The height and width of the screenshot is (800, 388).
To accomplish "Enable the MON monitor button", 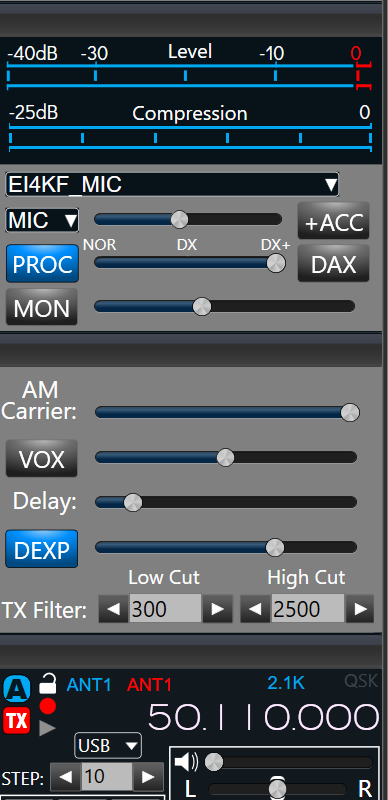I will pyautogui.click(x=42, y=308).
